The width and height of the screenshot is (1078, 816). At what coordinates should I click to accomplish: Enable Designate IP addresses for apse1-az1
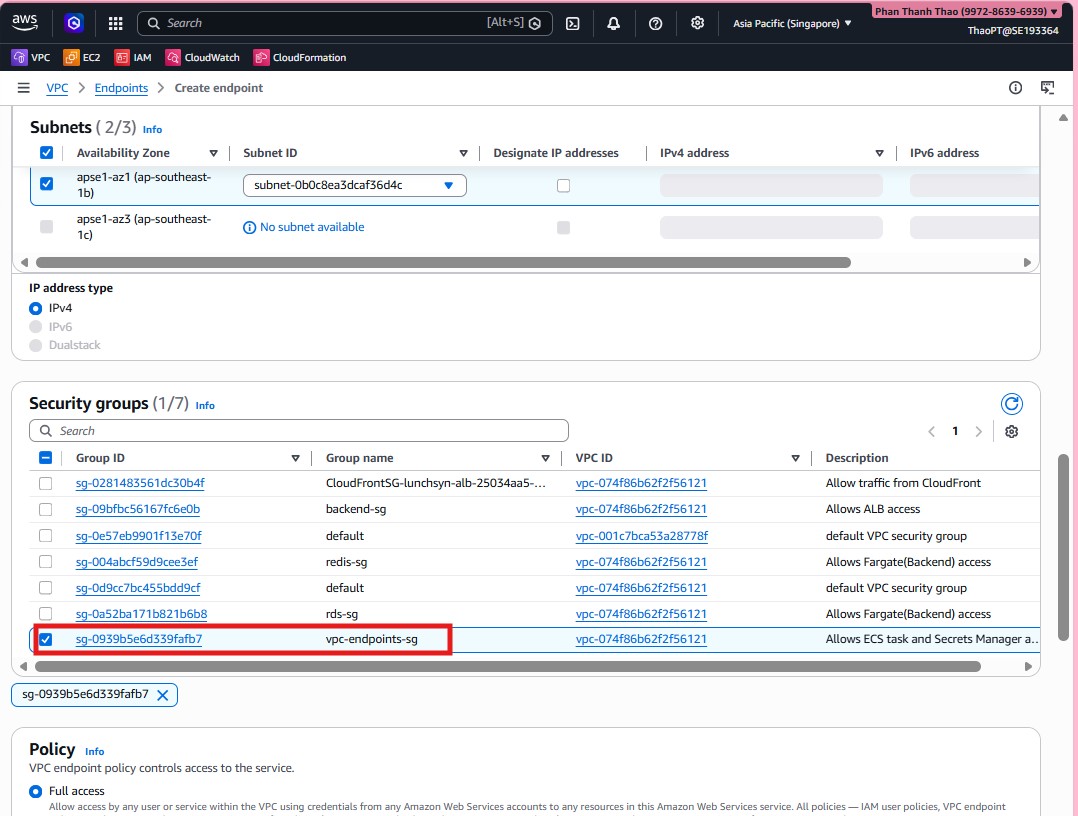pos(563,185)
